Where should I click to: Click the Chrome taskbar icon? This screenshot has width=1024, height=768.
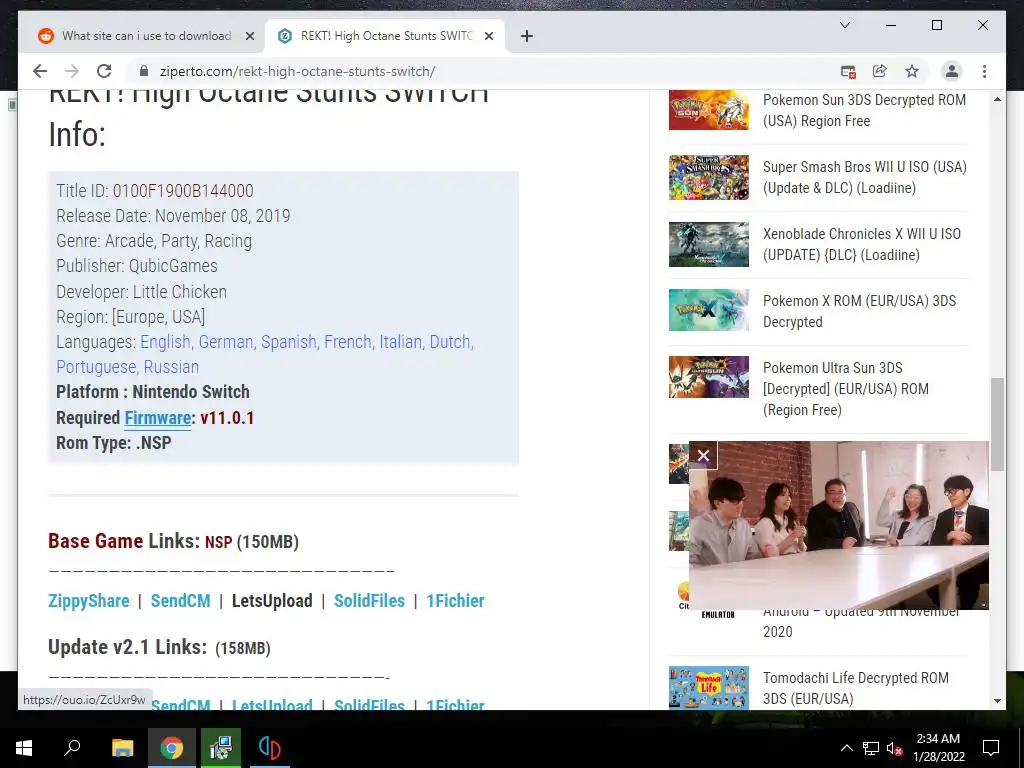(172, 748)
